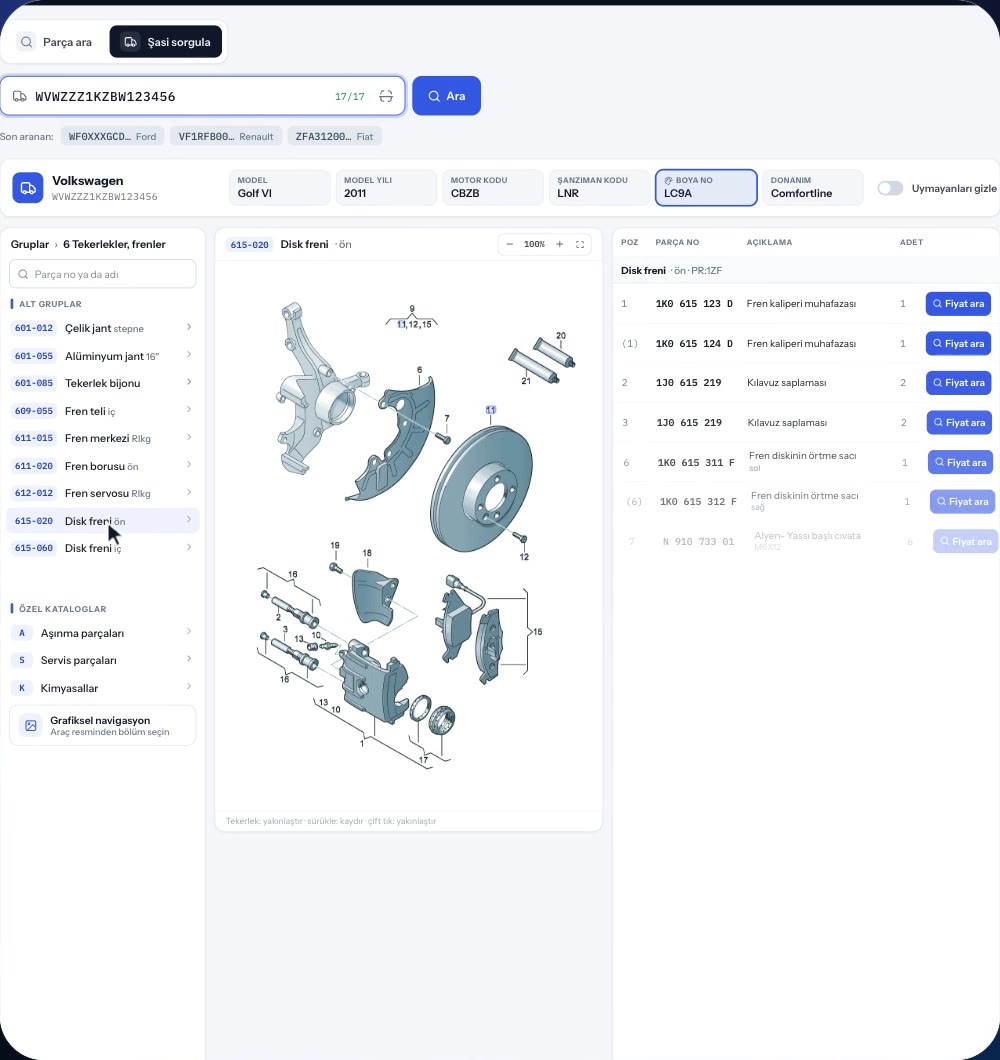Click the blue Volkswagen vehicle icon

28,188
